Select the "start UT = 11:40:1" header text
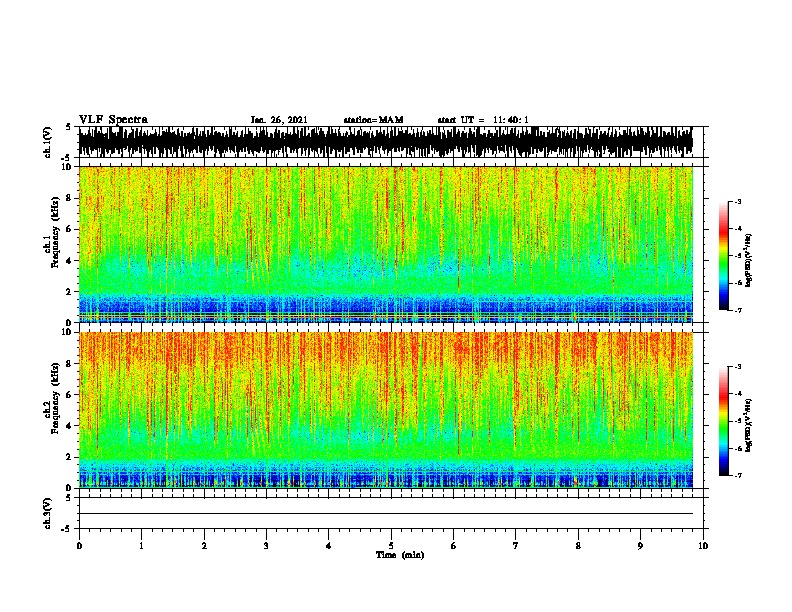Viewport: 792px width, 612px height. click(483, 120)
